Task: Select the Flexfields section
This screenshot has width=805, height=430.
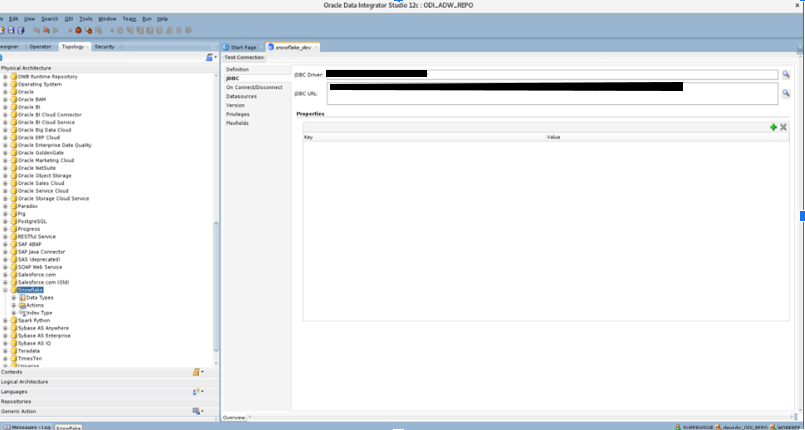Action: point(237,123)
